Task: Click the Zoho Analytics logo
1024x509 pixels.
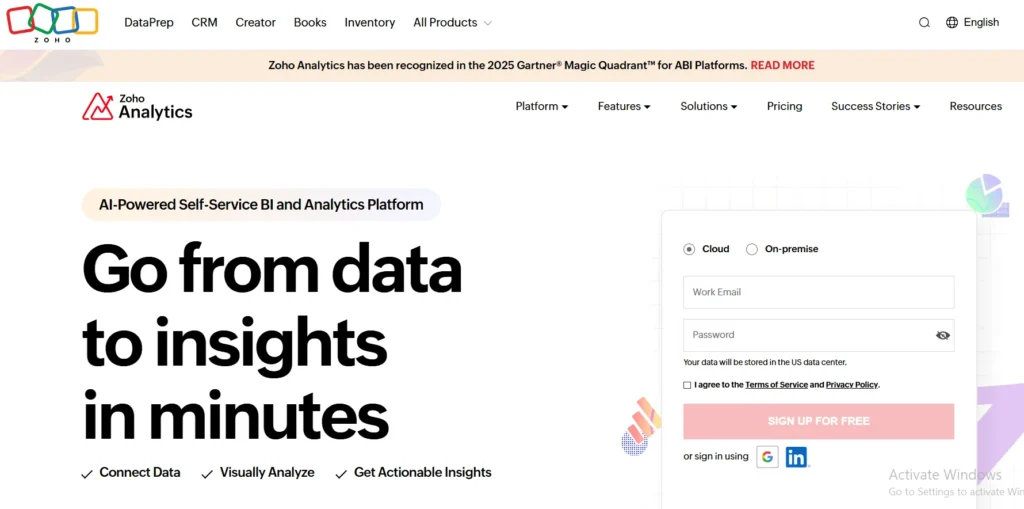Action: pos(137,107)
